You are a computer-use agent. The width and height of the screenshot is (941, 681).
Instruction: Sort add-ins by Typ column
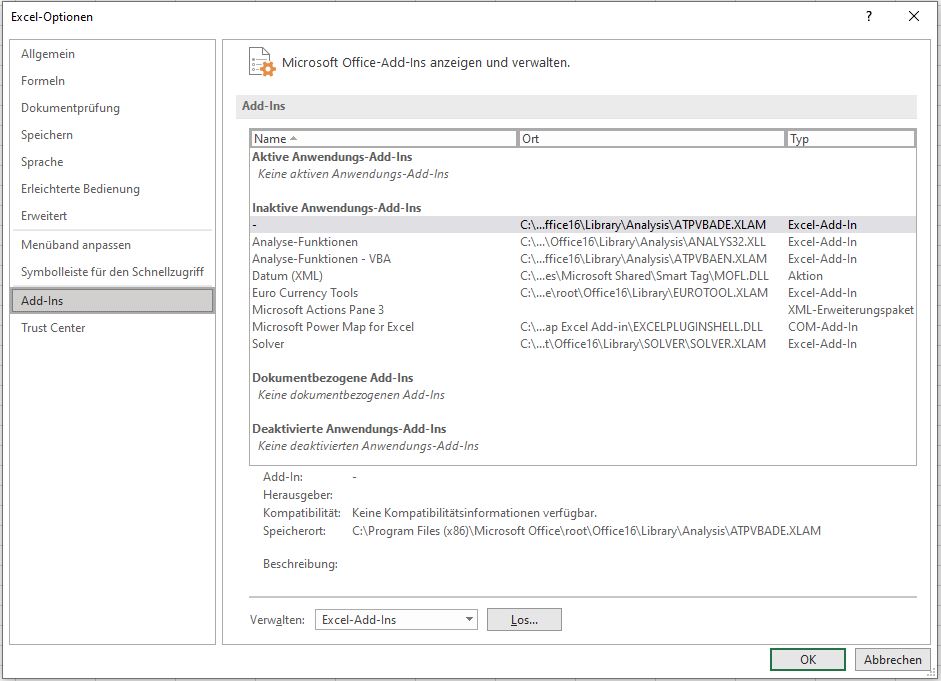[851, 139]
